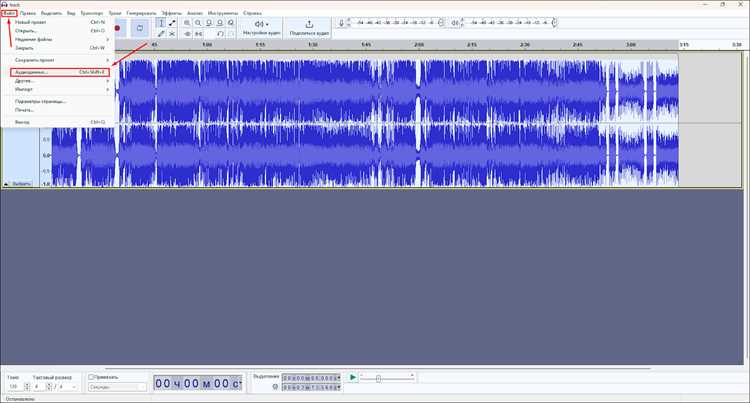This screenshot has height=403, width=750.
Task: Open the Audio Setup speaker button
Action: [x=261, y=27]
